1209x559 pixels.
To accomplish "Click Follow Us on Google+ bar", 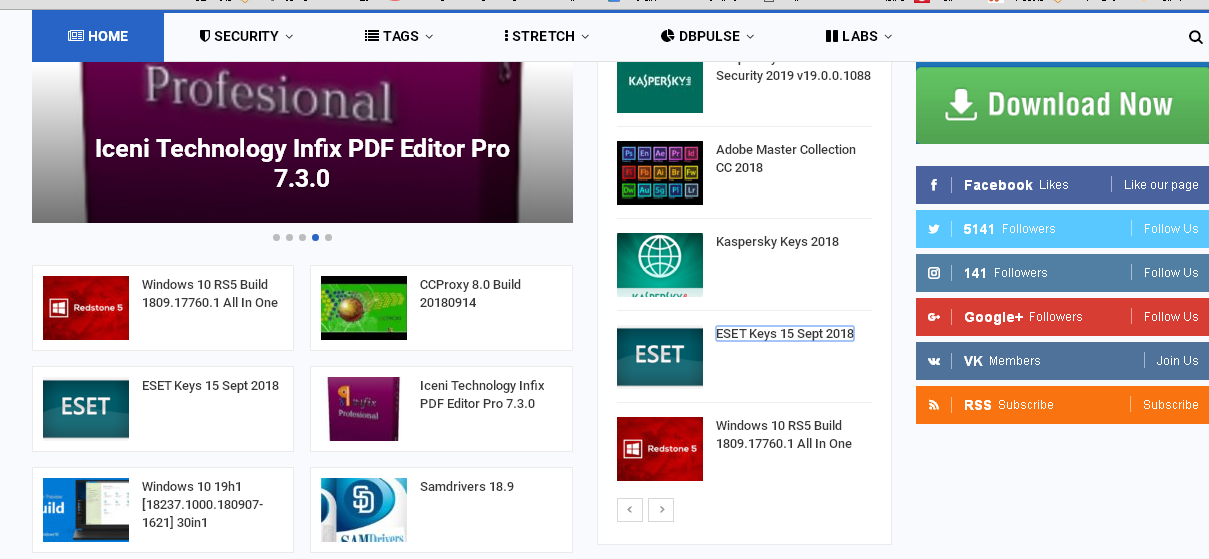I will (x=1171, y=317).
